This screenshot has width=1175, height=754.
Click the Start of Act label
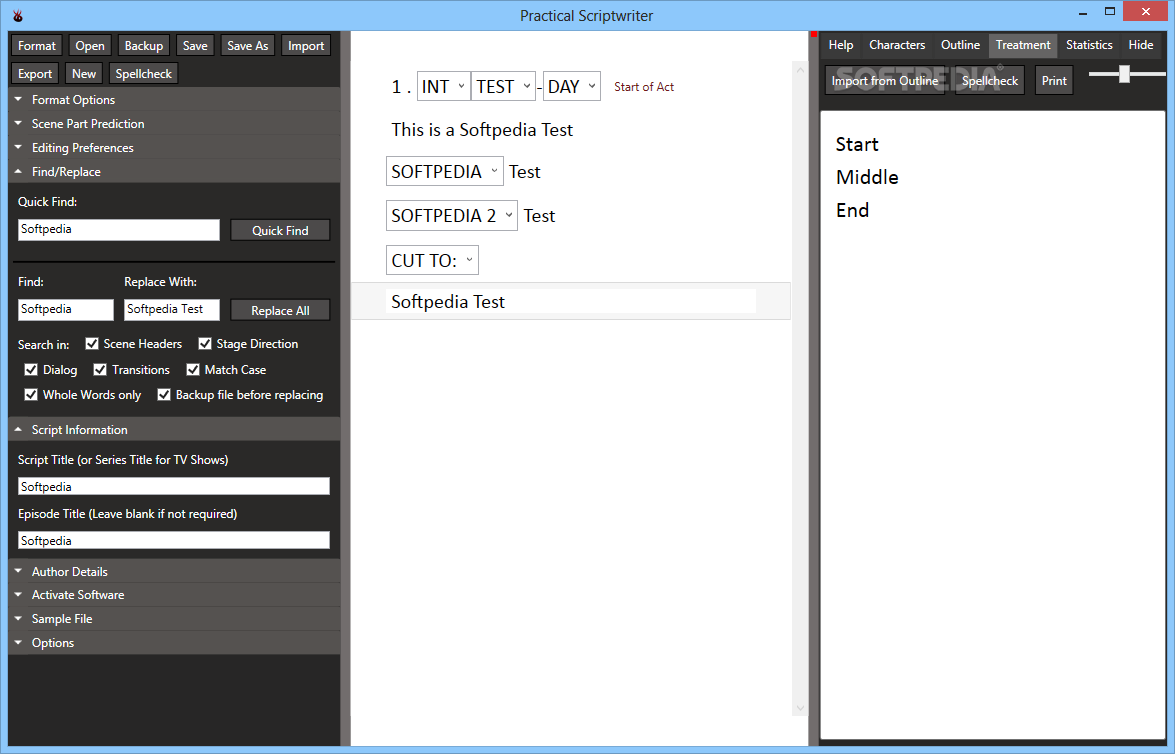pyautogui.click(x=644, y=87)
